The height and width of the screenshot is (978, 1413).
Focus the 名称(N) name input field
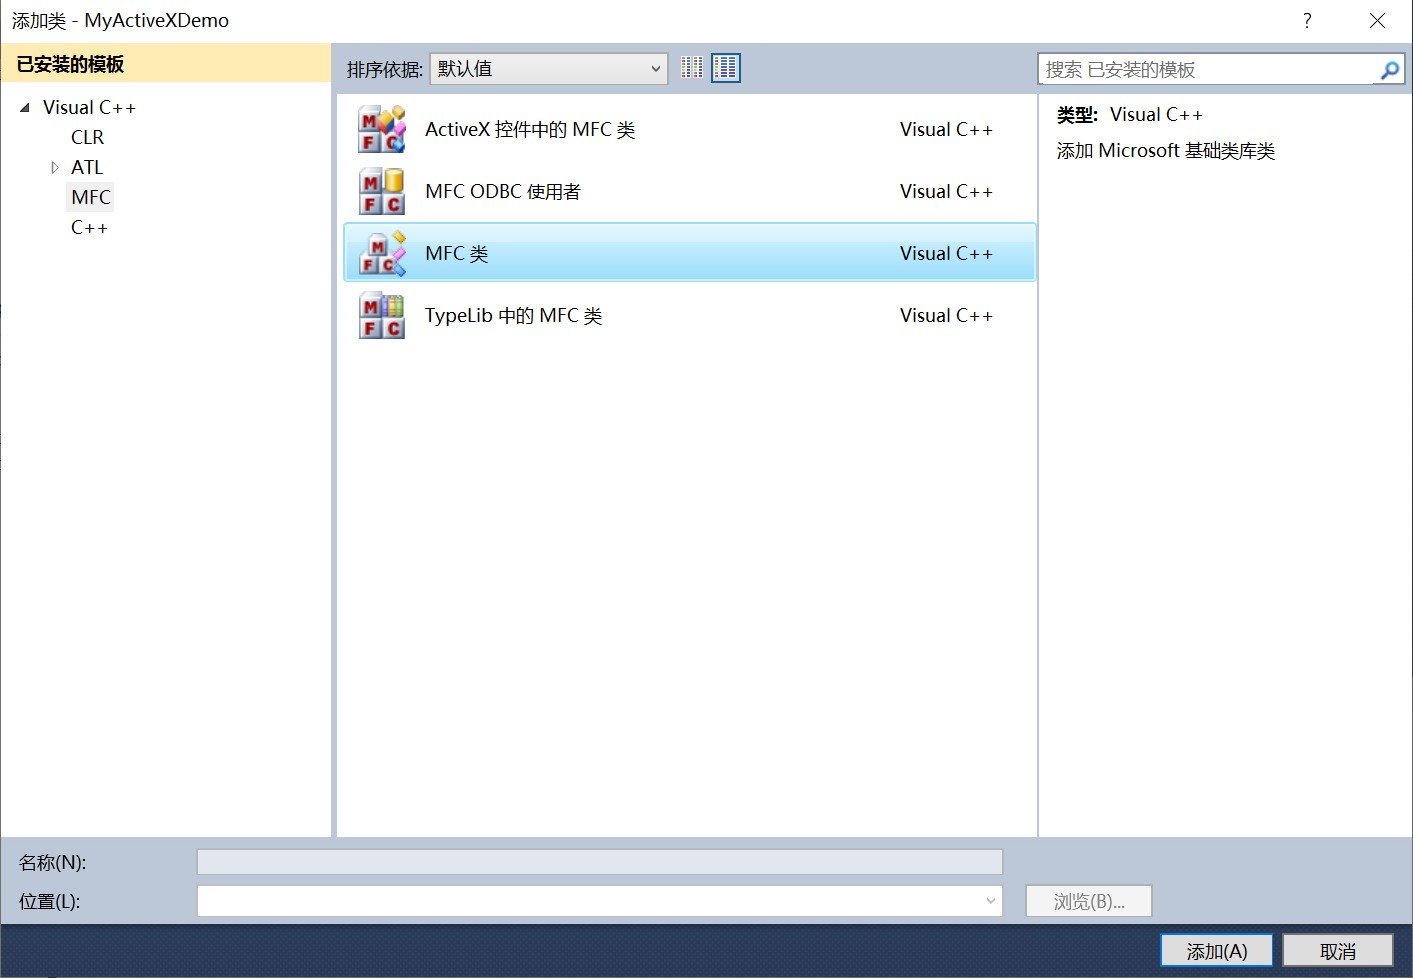[600, 862]
